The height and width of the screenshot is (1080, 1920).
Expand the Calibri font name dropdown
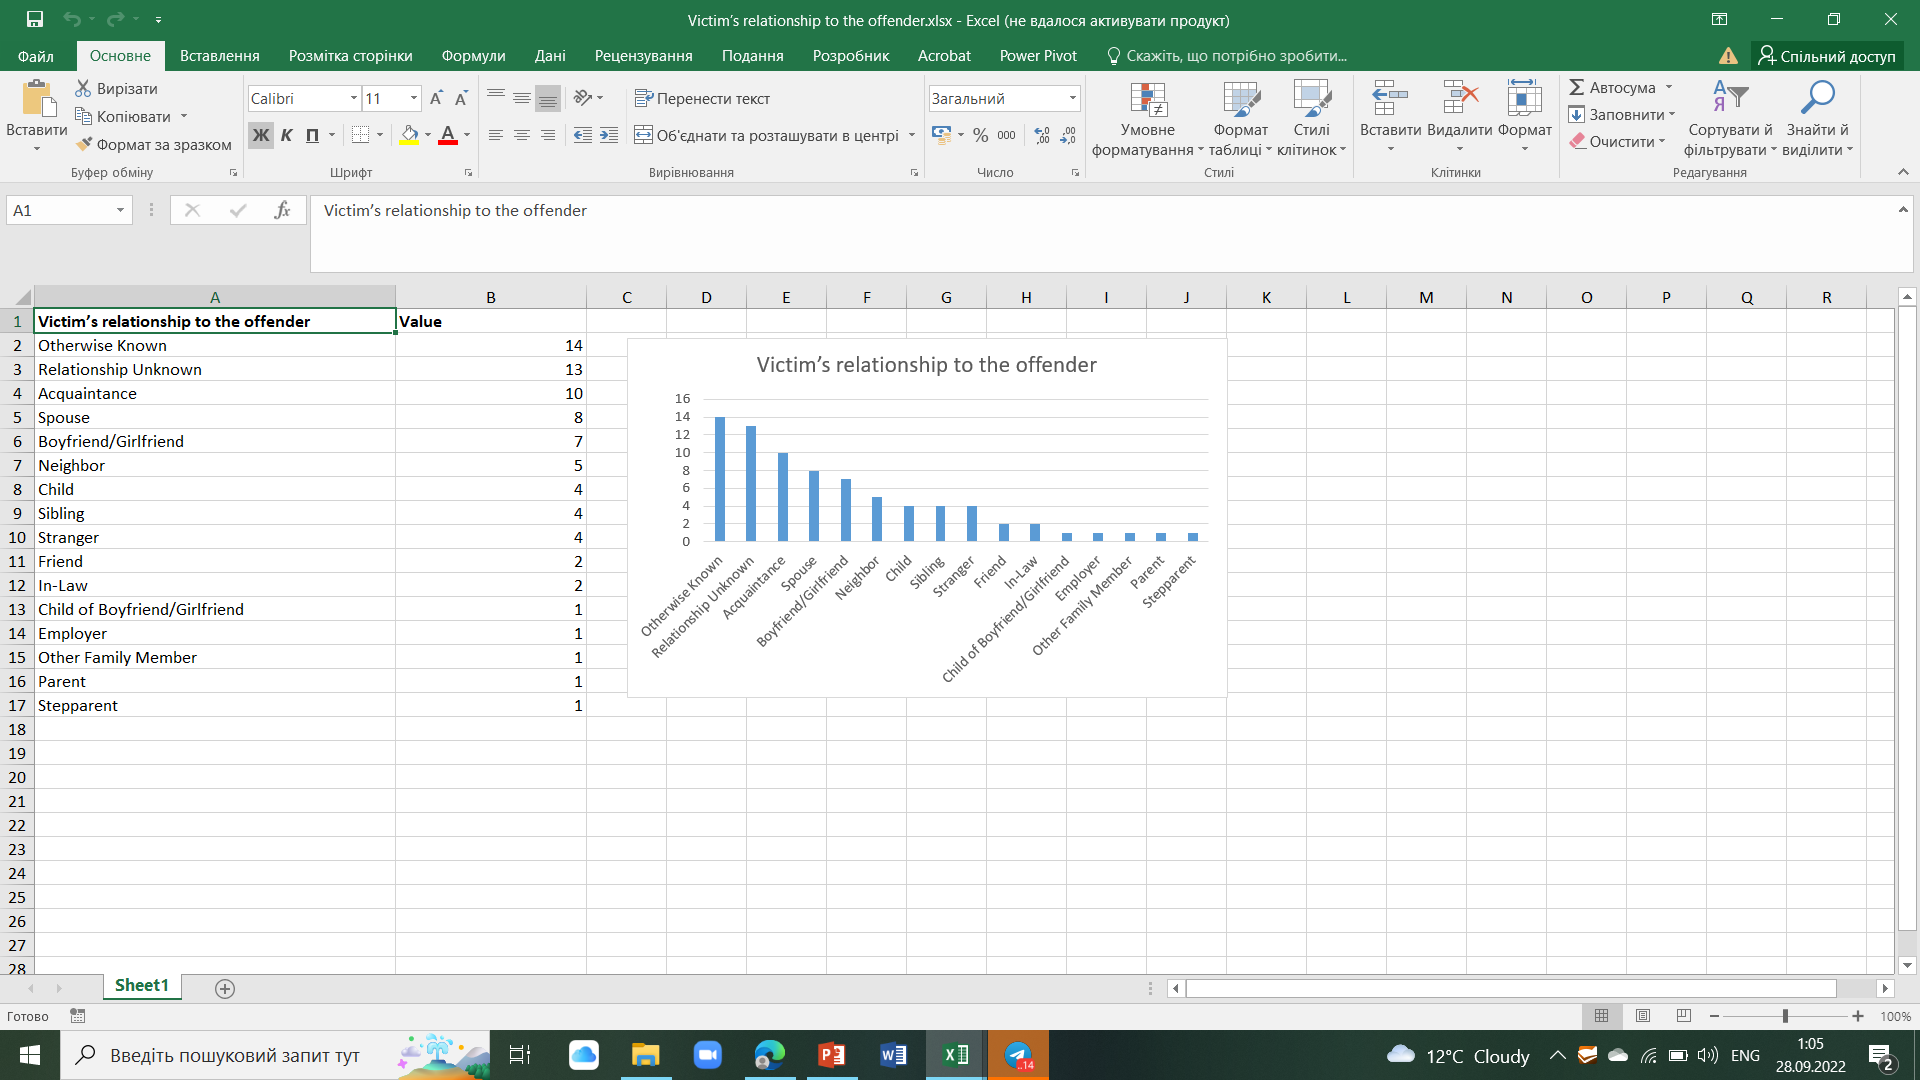[x=353, y=98]
